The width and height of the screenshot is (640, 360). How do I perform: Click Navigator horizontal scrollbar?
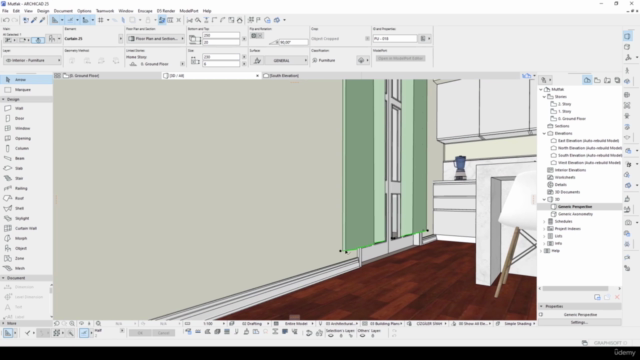(x=575, y=289)
